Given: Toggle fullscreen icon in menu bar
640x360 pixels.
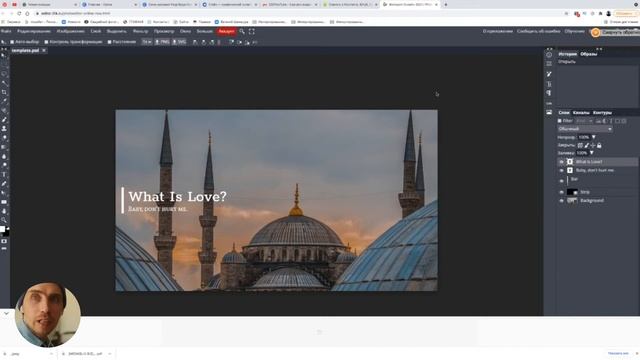Looking at the screenshot, I should [x=251, y=31].
